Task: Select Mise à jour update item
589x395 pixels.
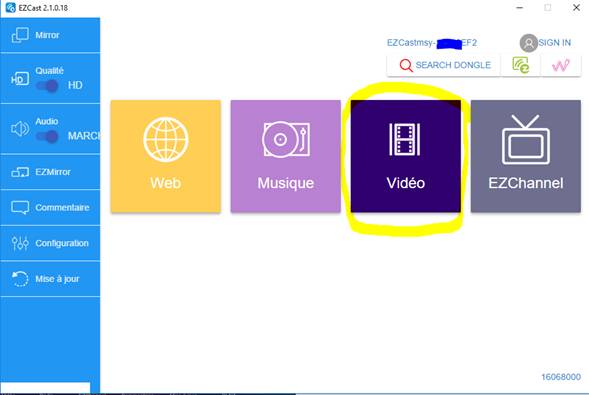Action: (x=50, y=279)
